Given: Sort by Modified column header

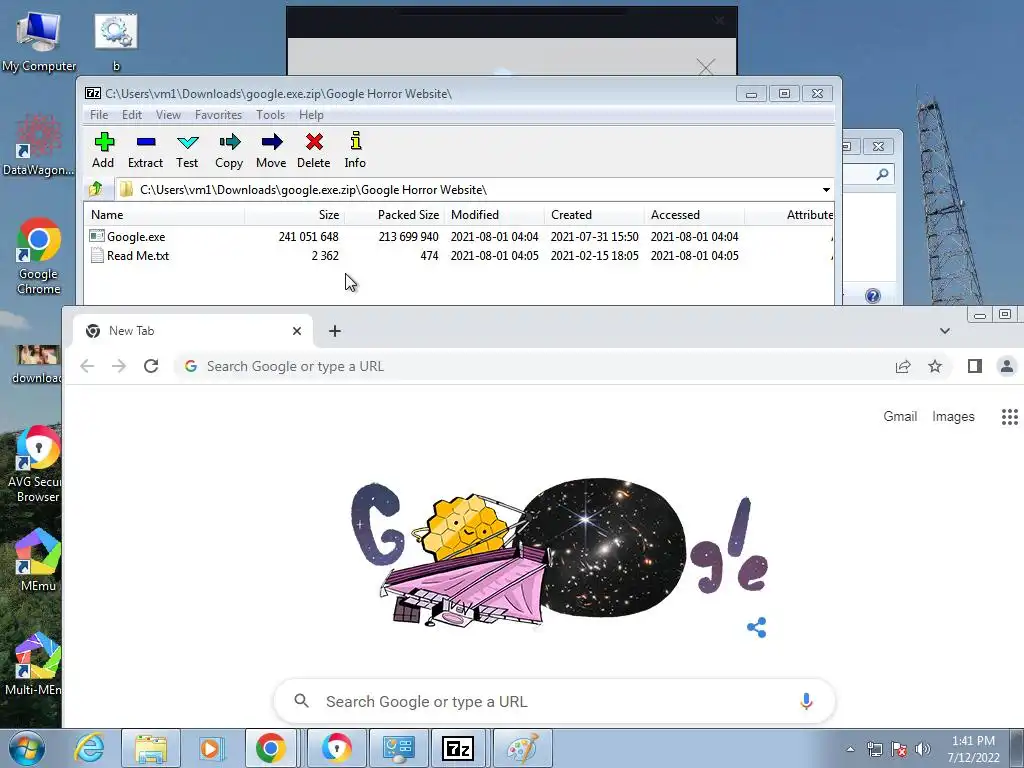Looking at the screenshot, I should tap(494, 215).
